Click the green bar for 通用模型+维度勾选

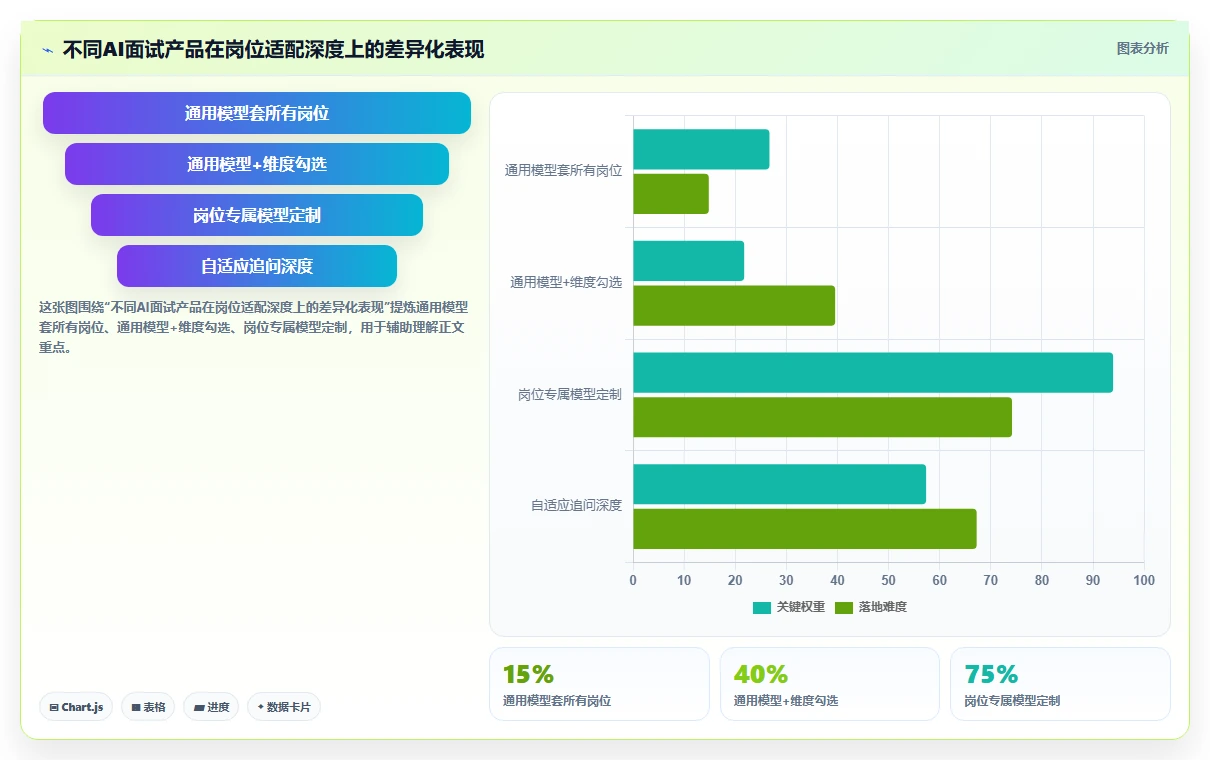point(734,305)
